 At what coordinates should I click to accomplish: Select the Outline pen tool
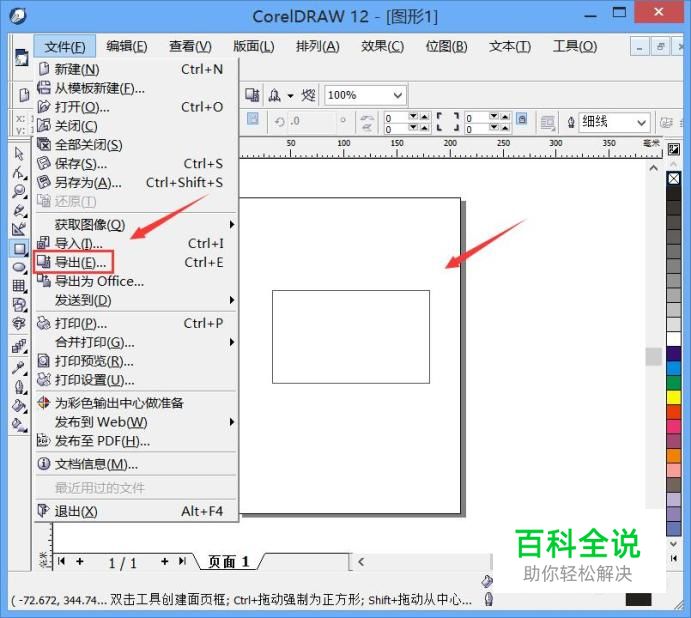[19, 387]
